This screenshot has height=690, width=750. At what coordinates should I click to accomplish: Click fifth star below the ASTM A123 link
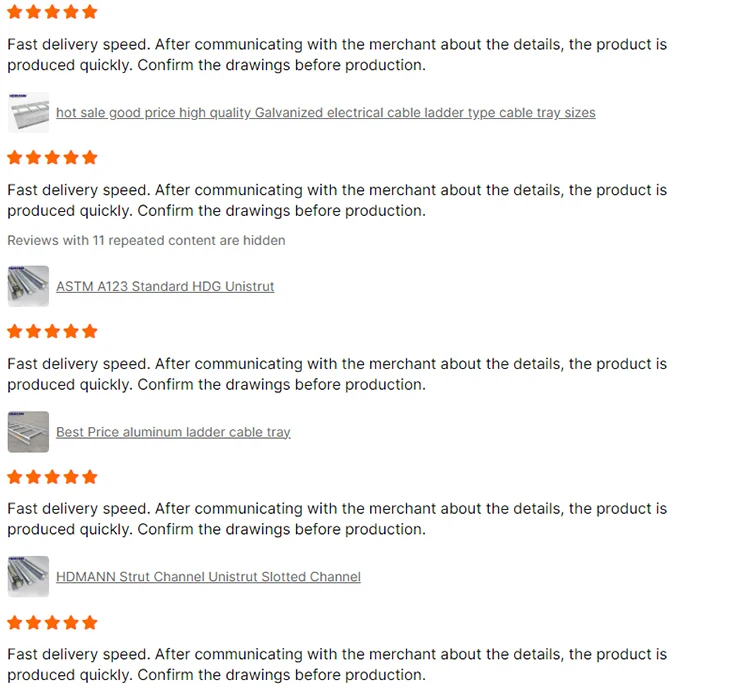[x=90, y=331]
